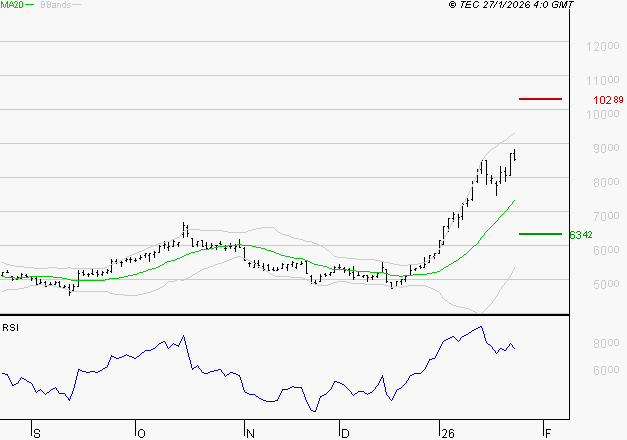
Task: Click the RSI panel label
Action: pyautogui.click(x=10, y=328)
